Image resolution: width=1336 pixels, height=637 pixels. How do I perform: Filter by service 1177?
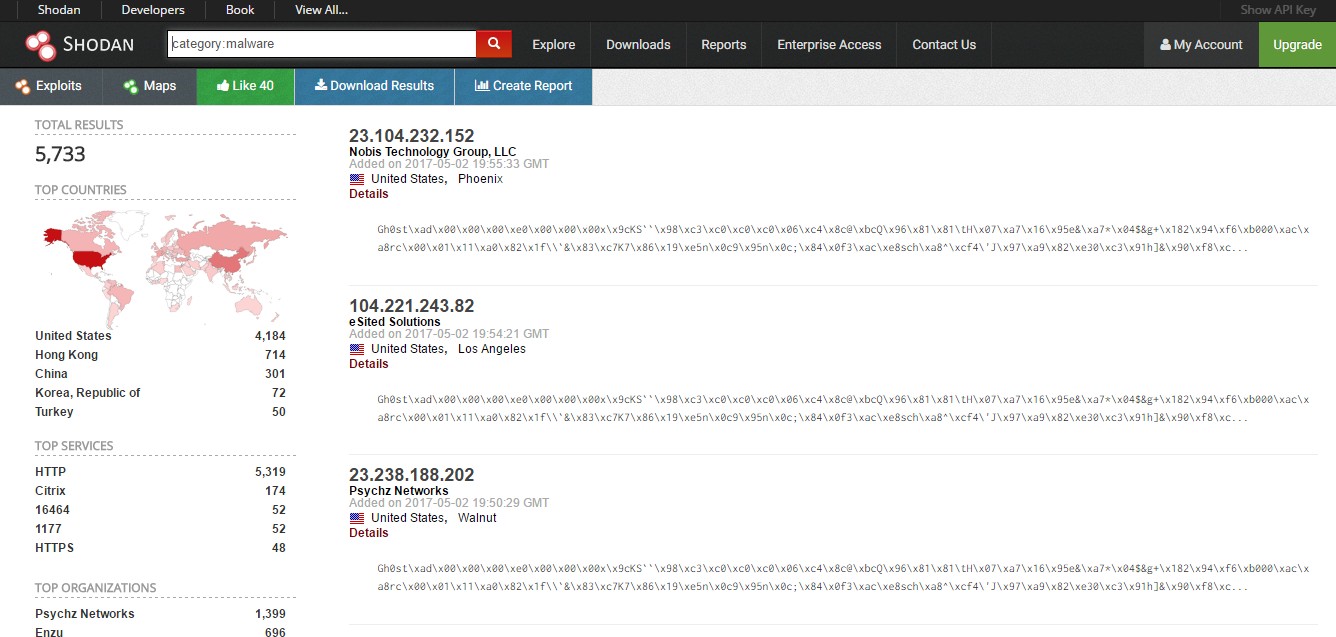[x=48, y=529]
